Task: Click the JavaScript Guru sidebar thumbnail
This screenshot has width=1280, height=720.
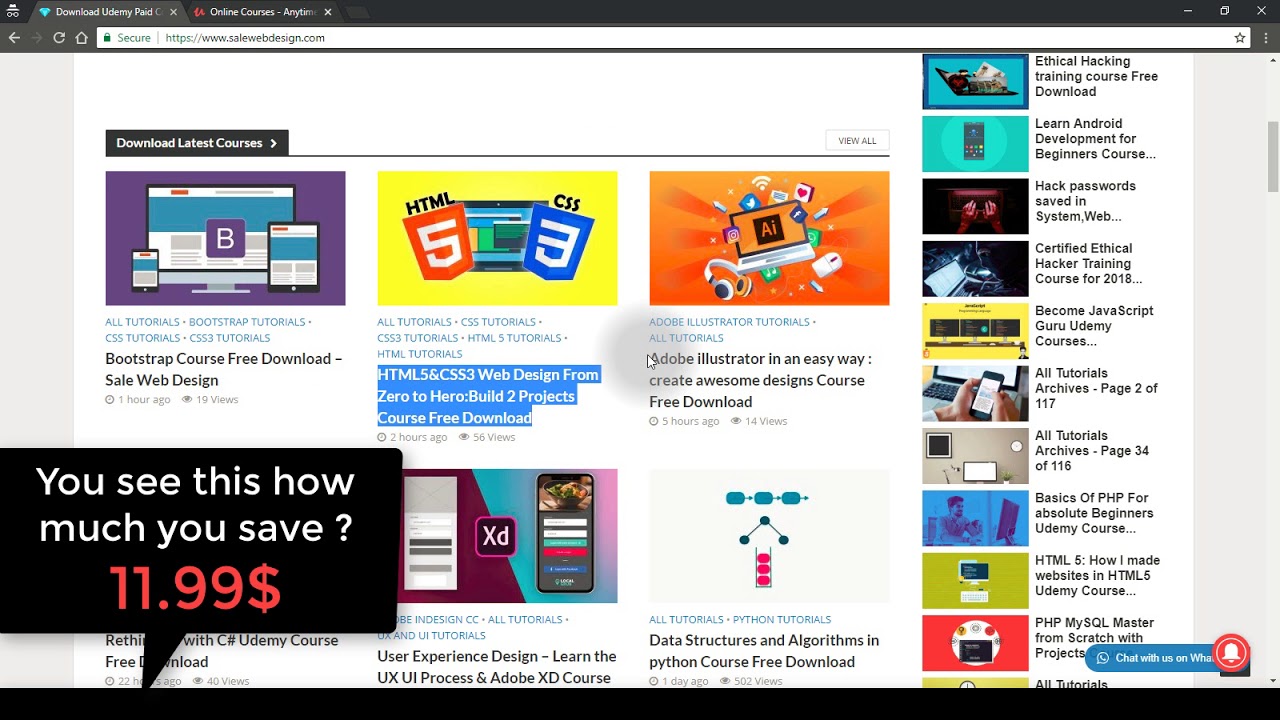Action: click(975, 331)
